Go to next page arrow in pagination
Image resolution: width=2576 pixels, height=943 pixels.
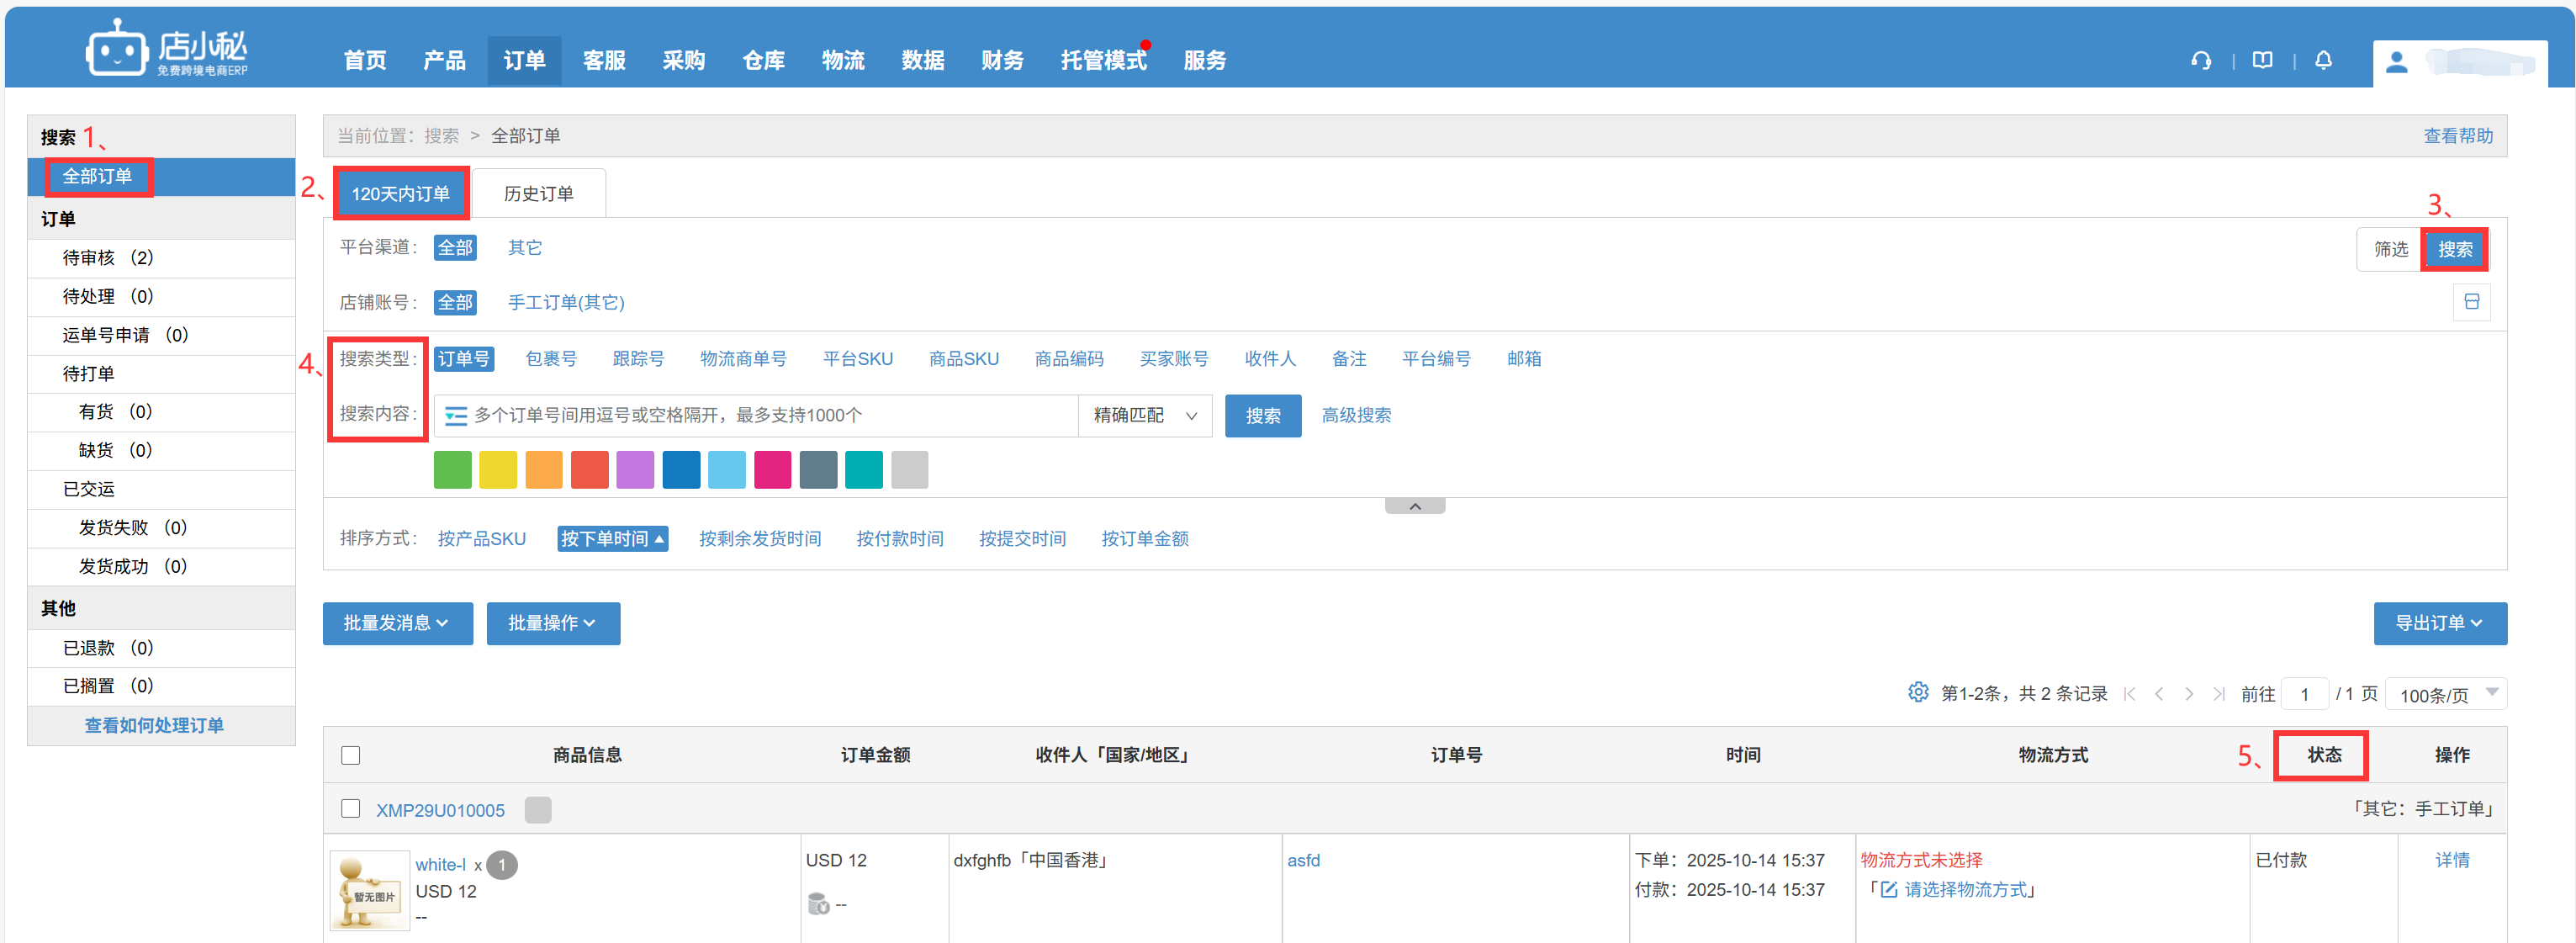tap(2189, 694)
